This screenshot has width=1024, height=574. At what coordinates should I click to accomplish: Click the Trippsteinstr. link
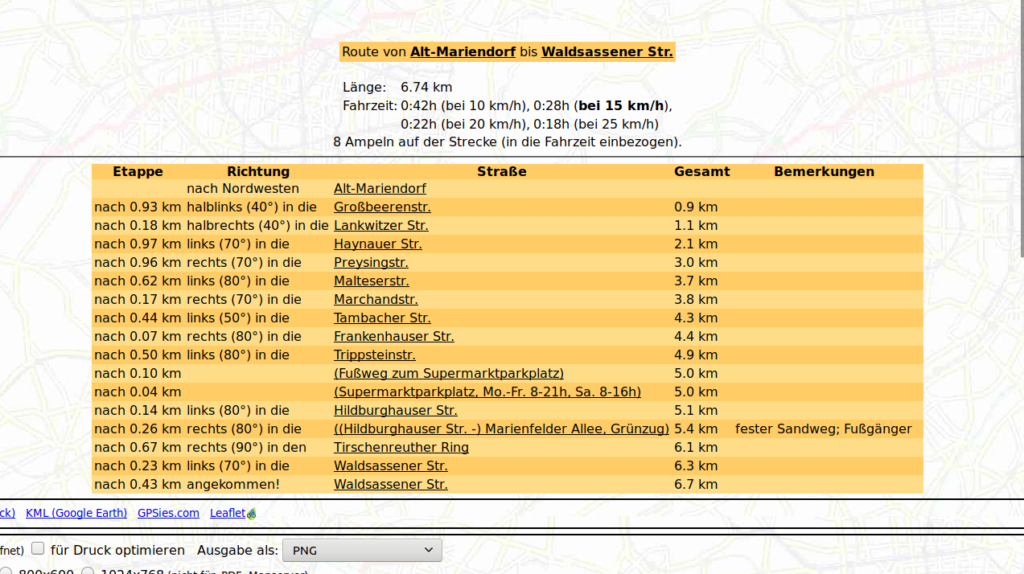pyautogui.click(x=374, y=355)
